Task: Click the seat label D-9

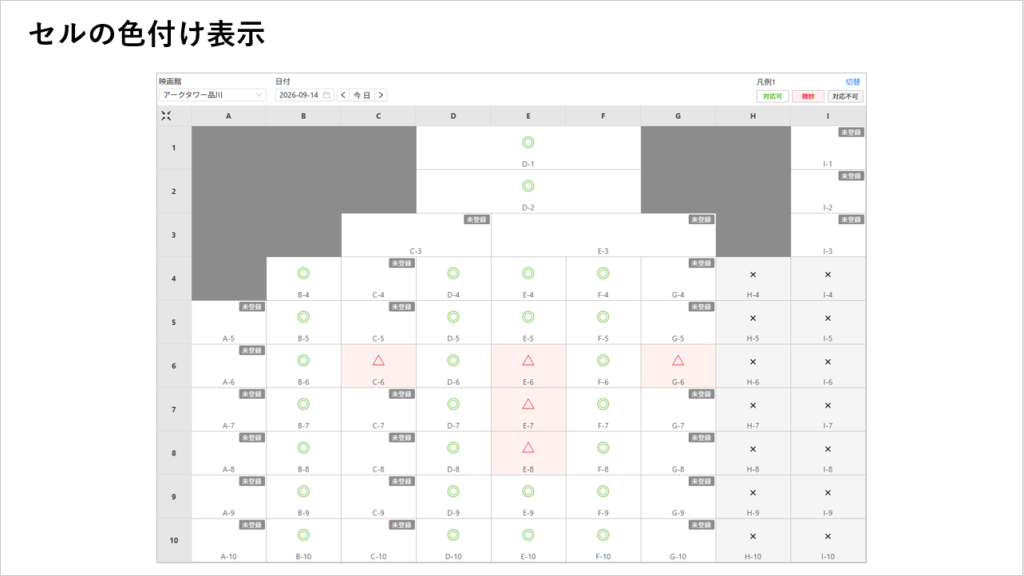Action: [x=453, y=513]
